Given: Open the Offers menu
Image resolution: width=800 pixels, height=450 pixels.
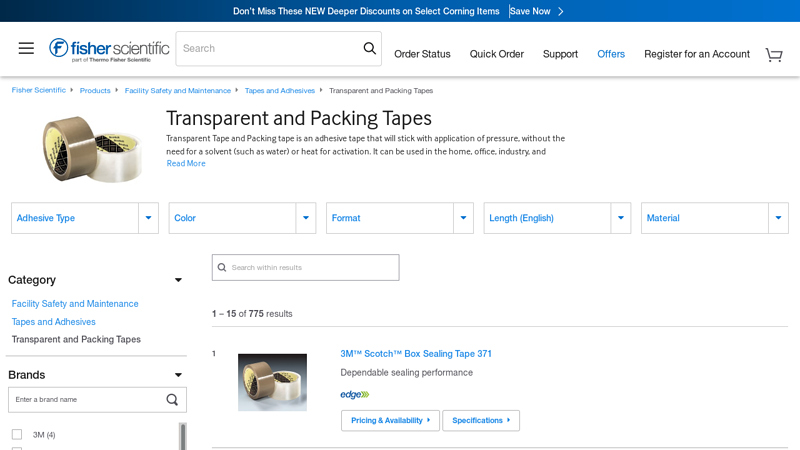Looking at the screenshot, I should click(x=611, y=54).
